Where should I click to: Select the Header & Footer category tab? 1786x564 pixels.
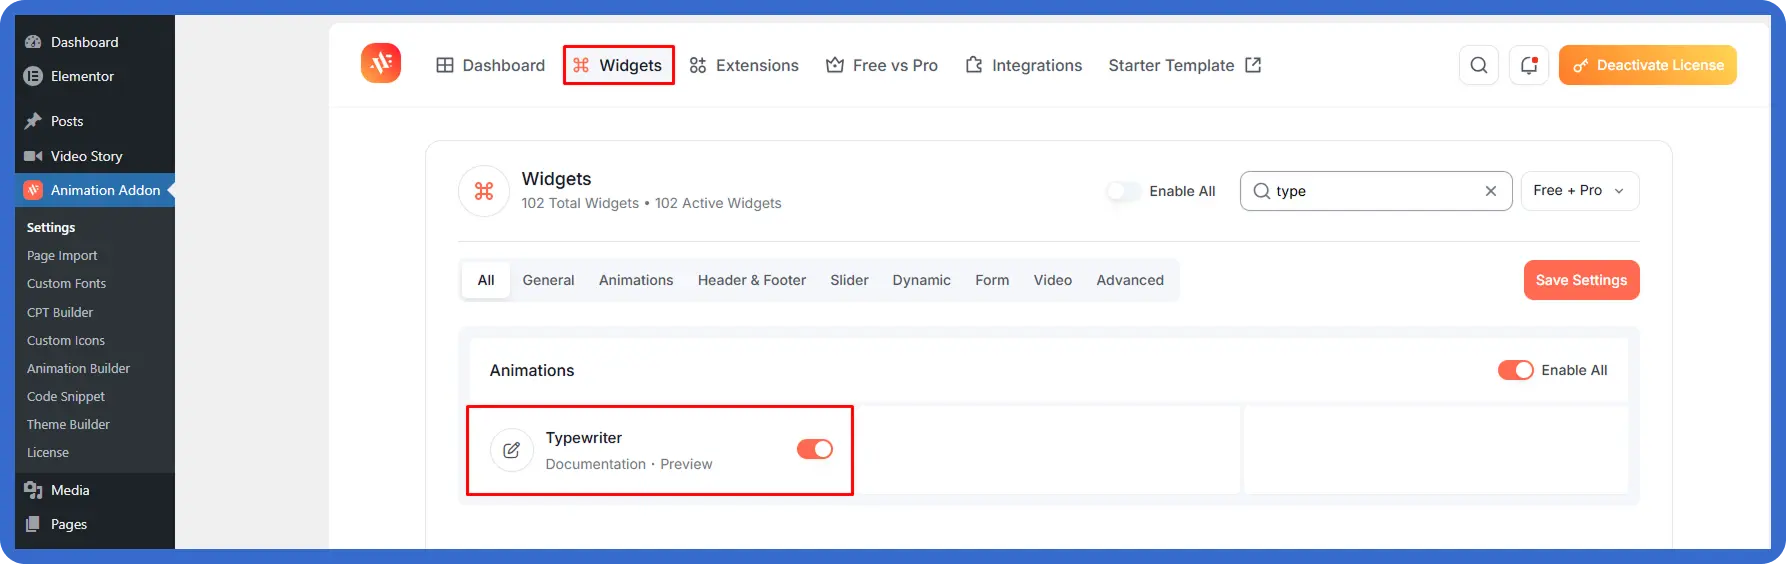point(752,280)
